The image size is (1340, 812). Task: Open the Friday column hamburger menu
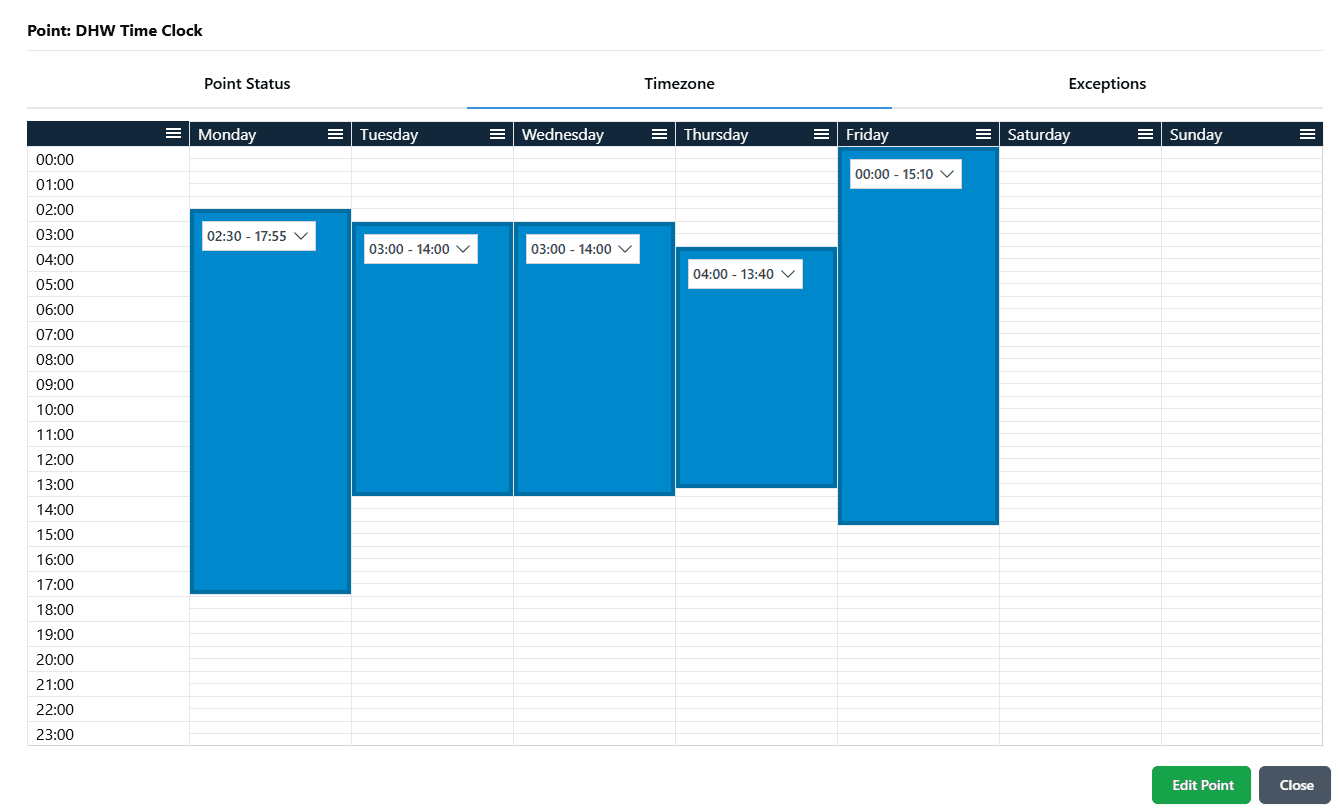983,134
